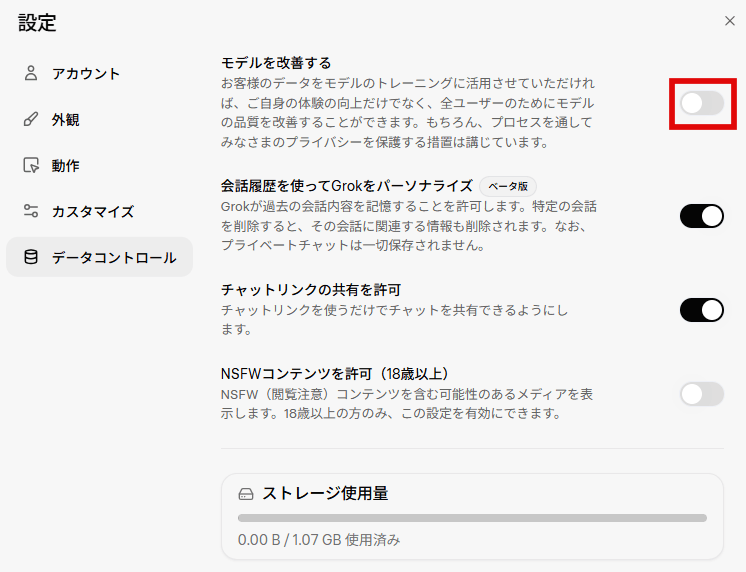
Task: Click the behavior cursor icon
Action: tap(31, 166)
